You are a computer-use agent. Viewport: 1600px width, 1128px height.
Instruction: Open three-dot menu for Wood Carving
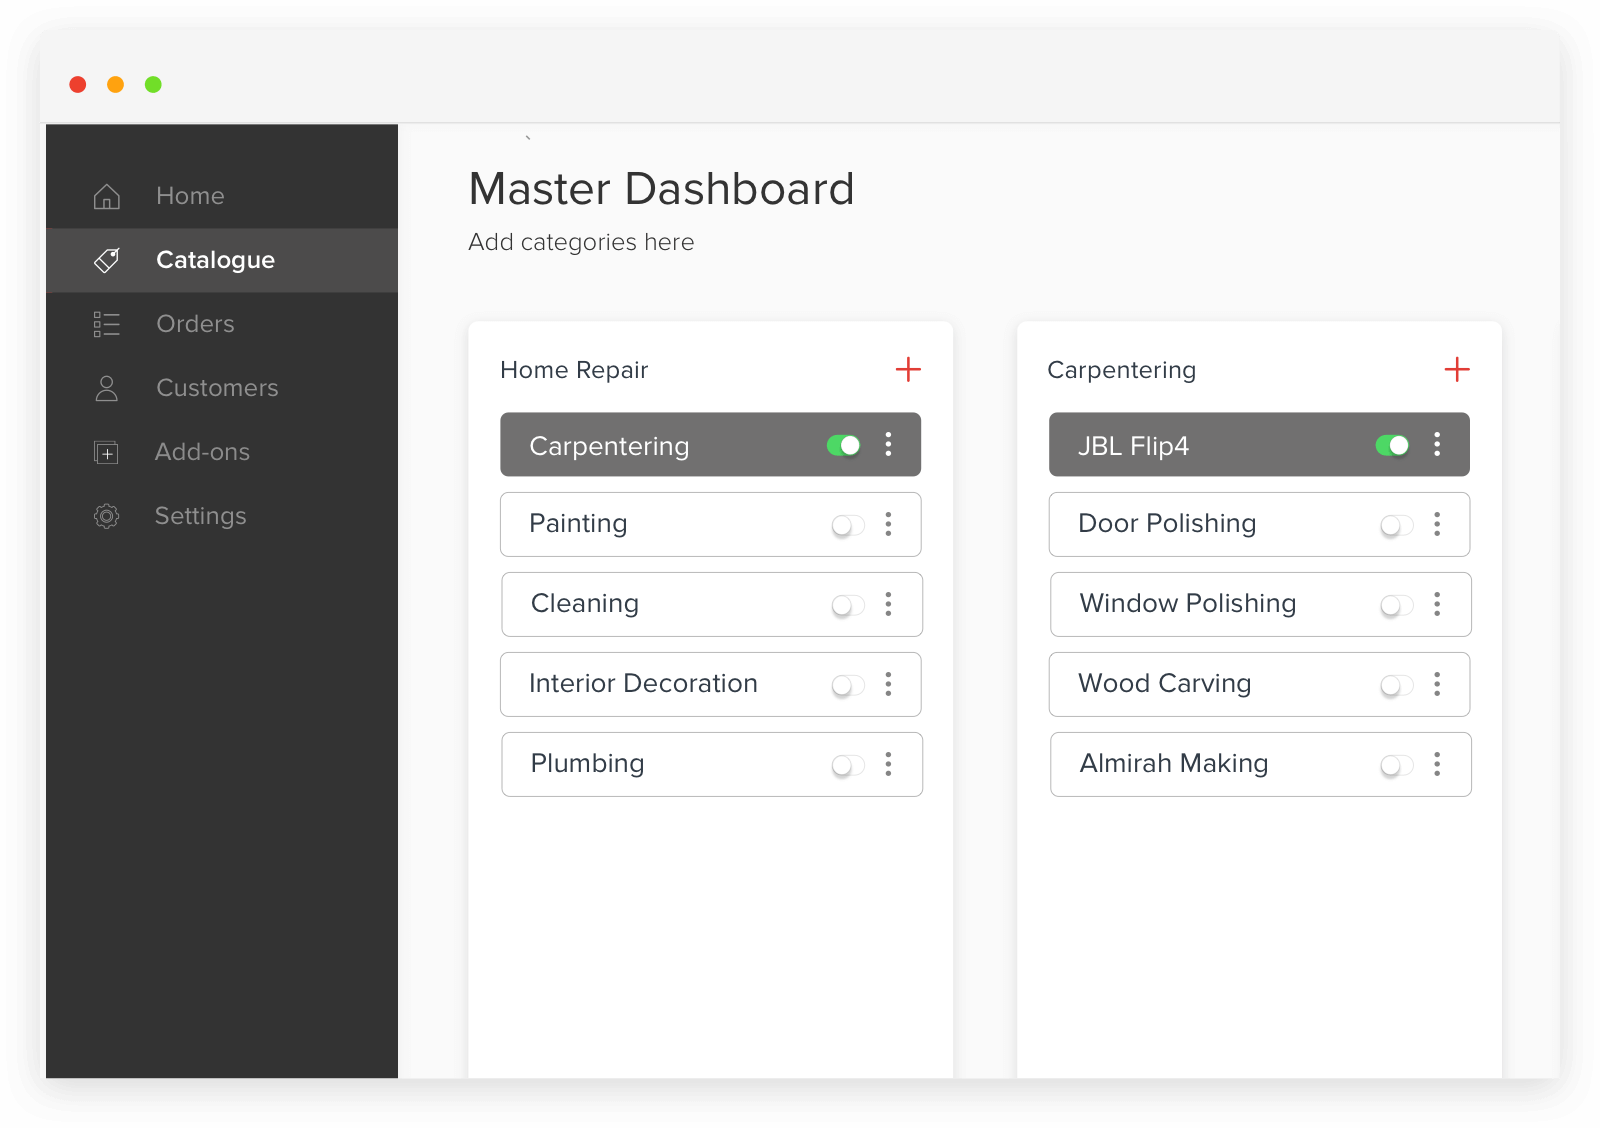coord(1437,684)
